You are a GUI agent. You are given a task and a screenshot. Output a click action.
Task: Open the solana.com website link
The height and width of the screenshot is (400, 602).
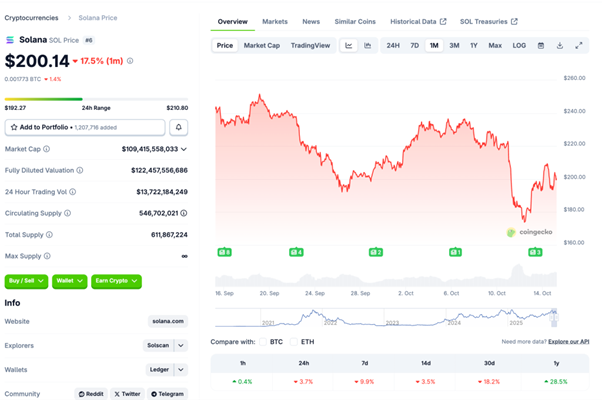click(x=166, y=321)
